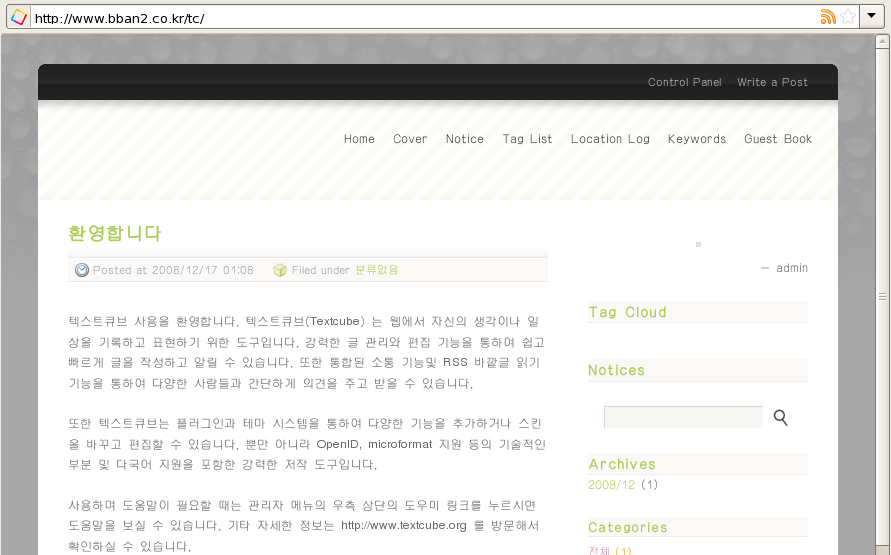Click the vertical scrollbar thumb
891x555 pixels.
click(x=882, y=297)
